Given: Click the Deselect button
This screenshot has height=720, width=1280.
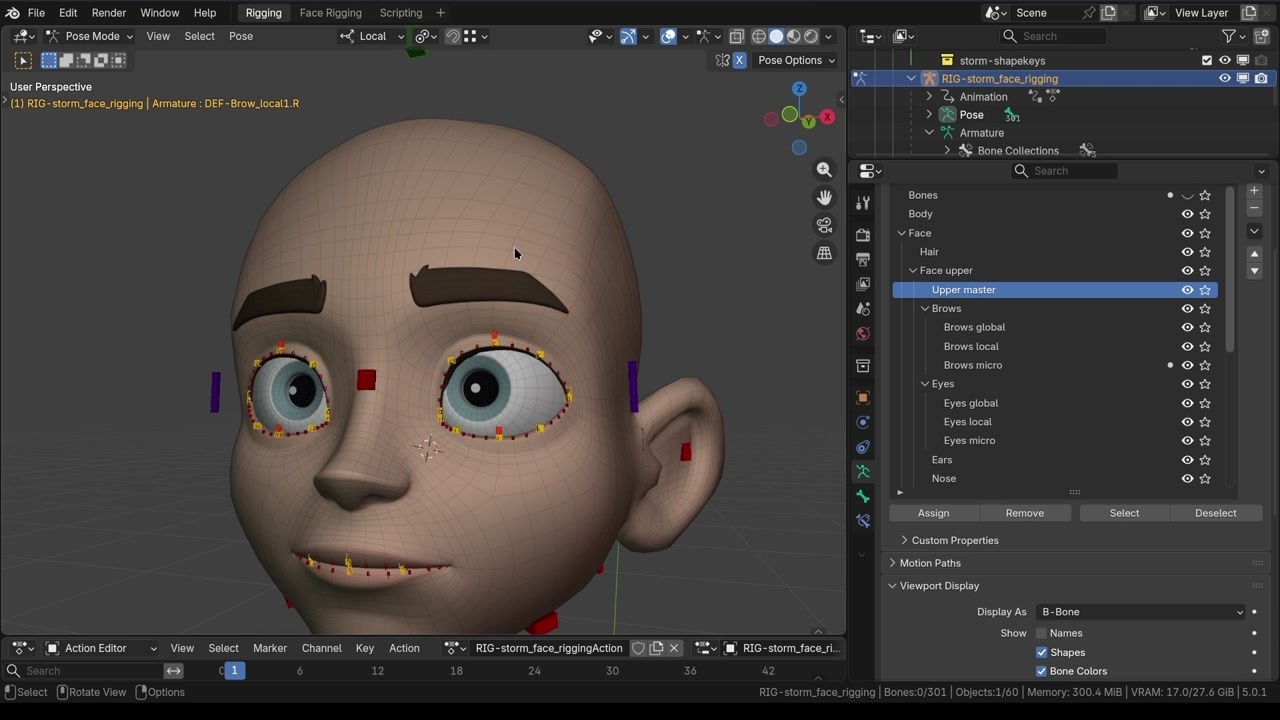Looking at the screenshot, I should (1215, 513).
